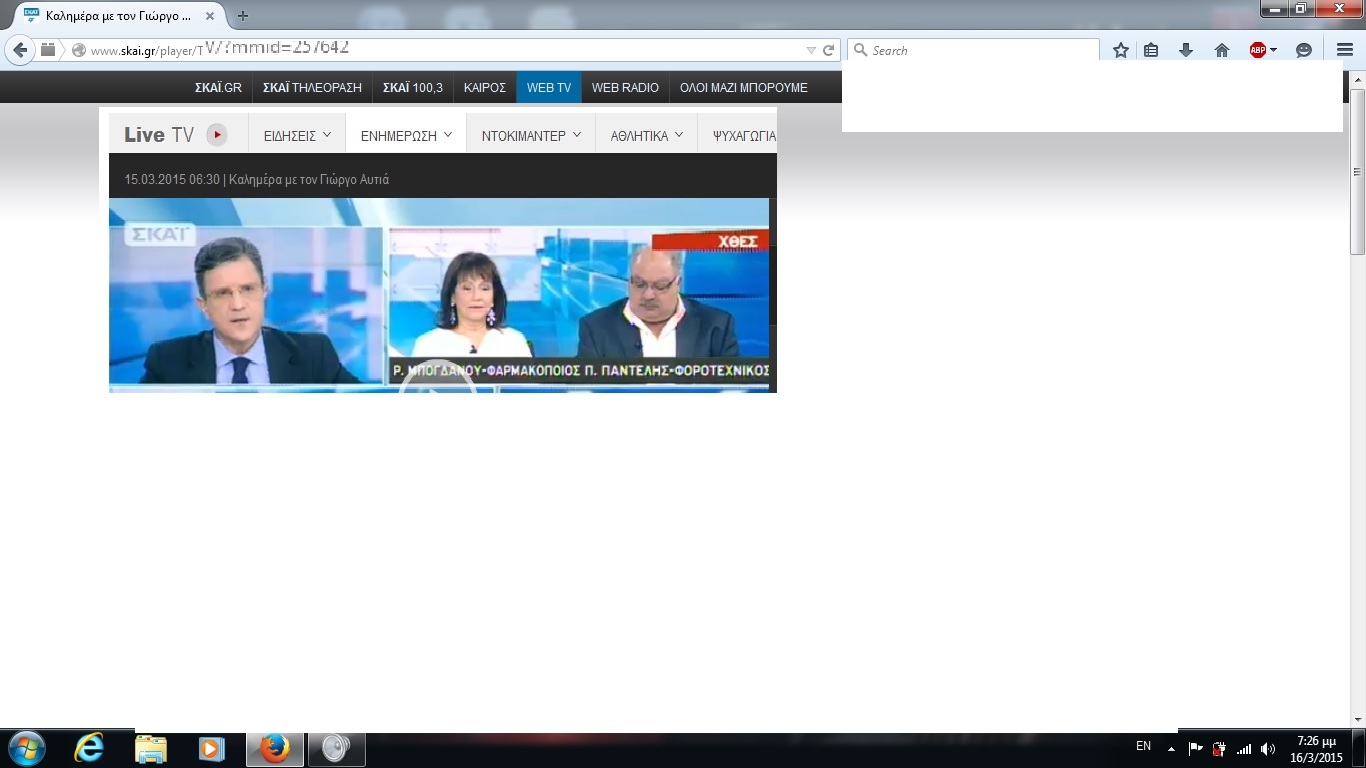The image size is (1366, 768).
Task: Open the smiley chat icon in toolbar
Action: [x=1304, y=50]
